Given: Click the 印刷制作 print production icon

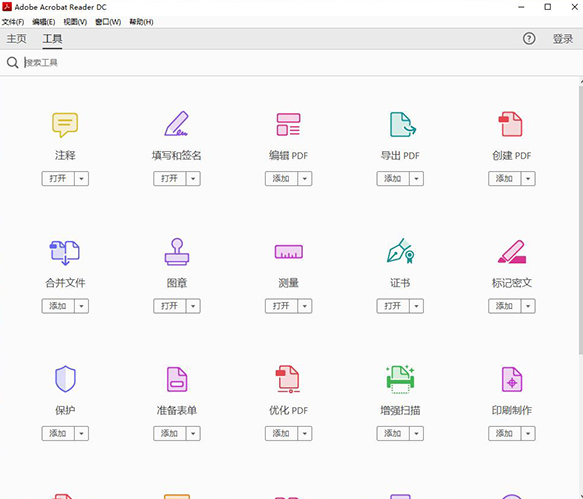Looking at the screenshot, I should [512, 379].
